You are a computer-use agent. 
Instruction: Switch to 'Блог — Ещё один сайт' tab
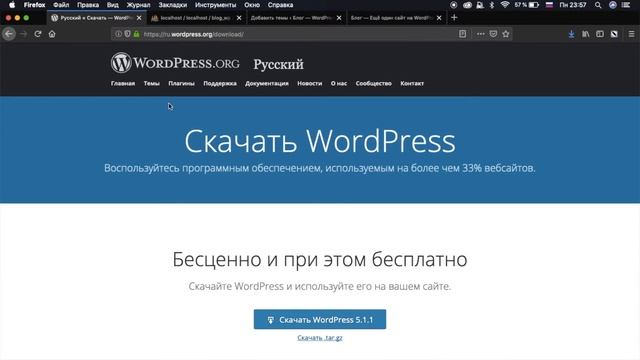[x=396, y=18]
